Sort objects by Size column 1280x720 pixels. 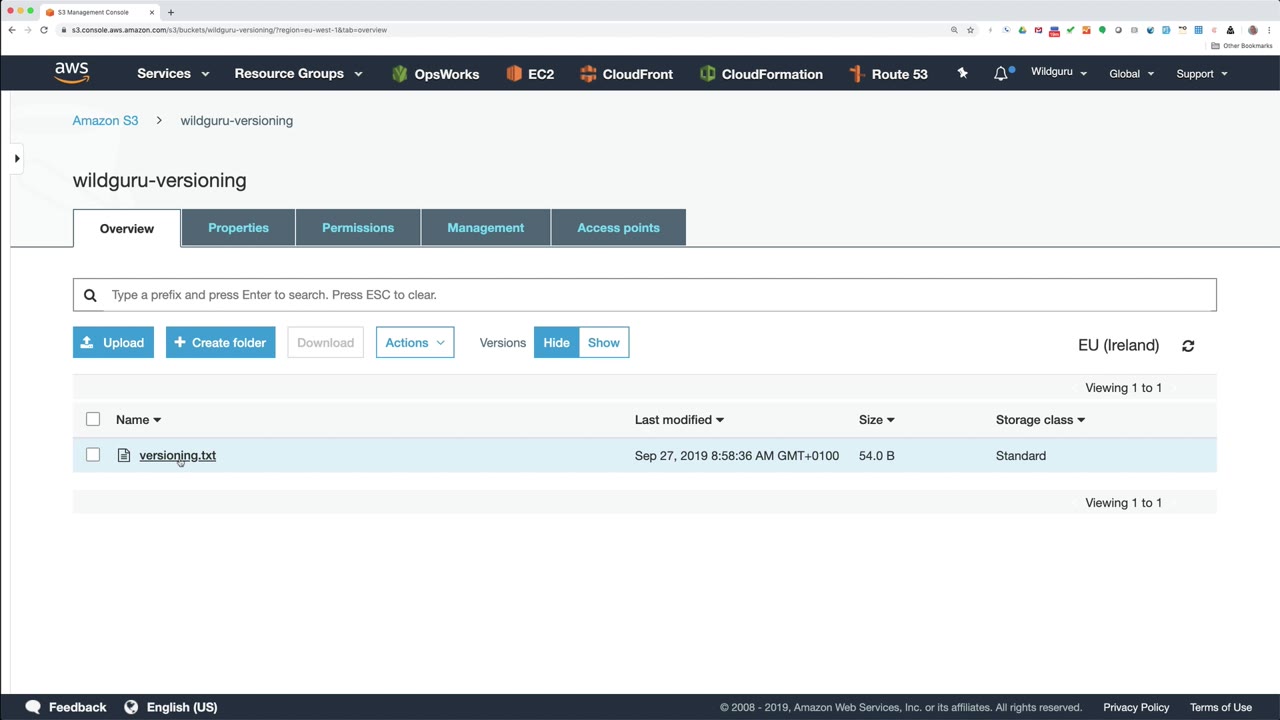pyautogui.click(x=876, y=420)
